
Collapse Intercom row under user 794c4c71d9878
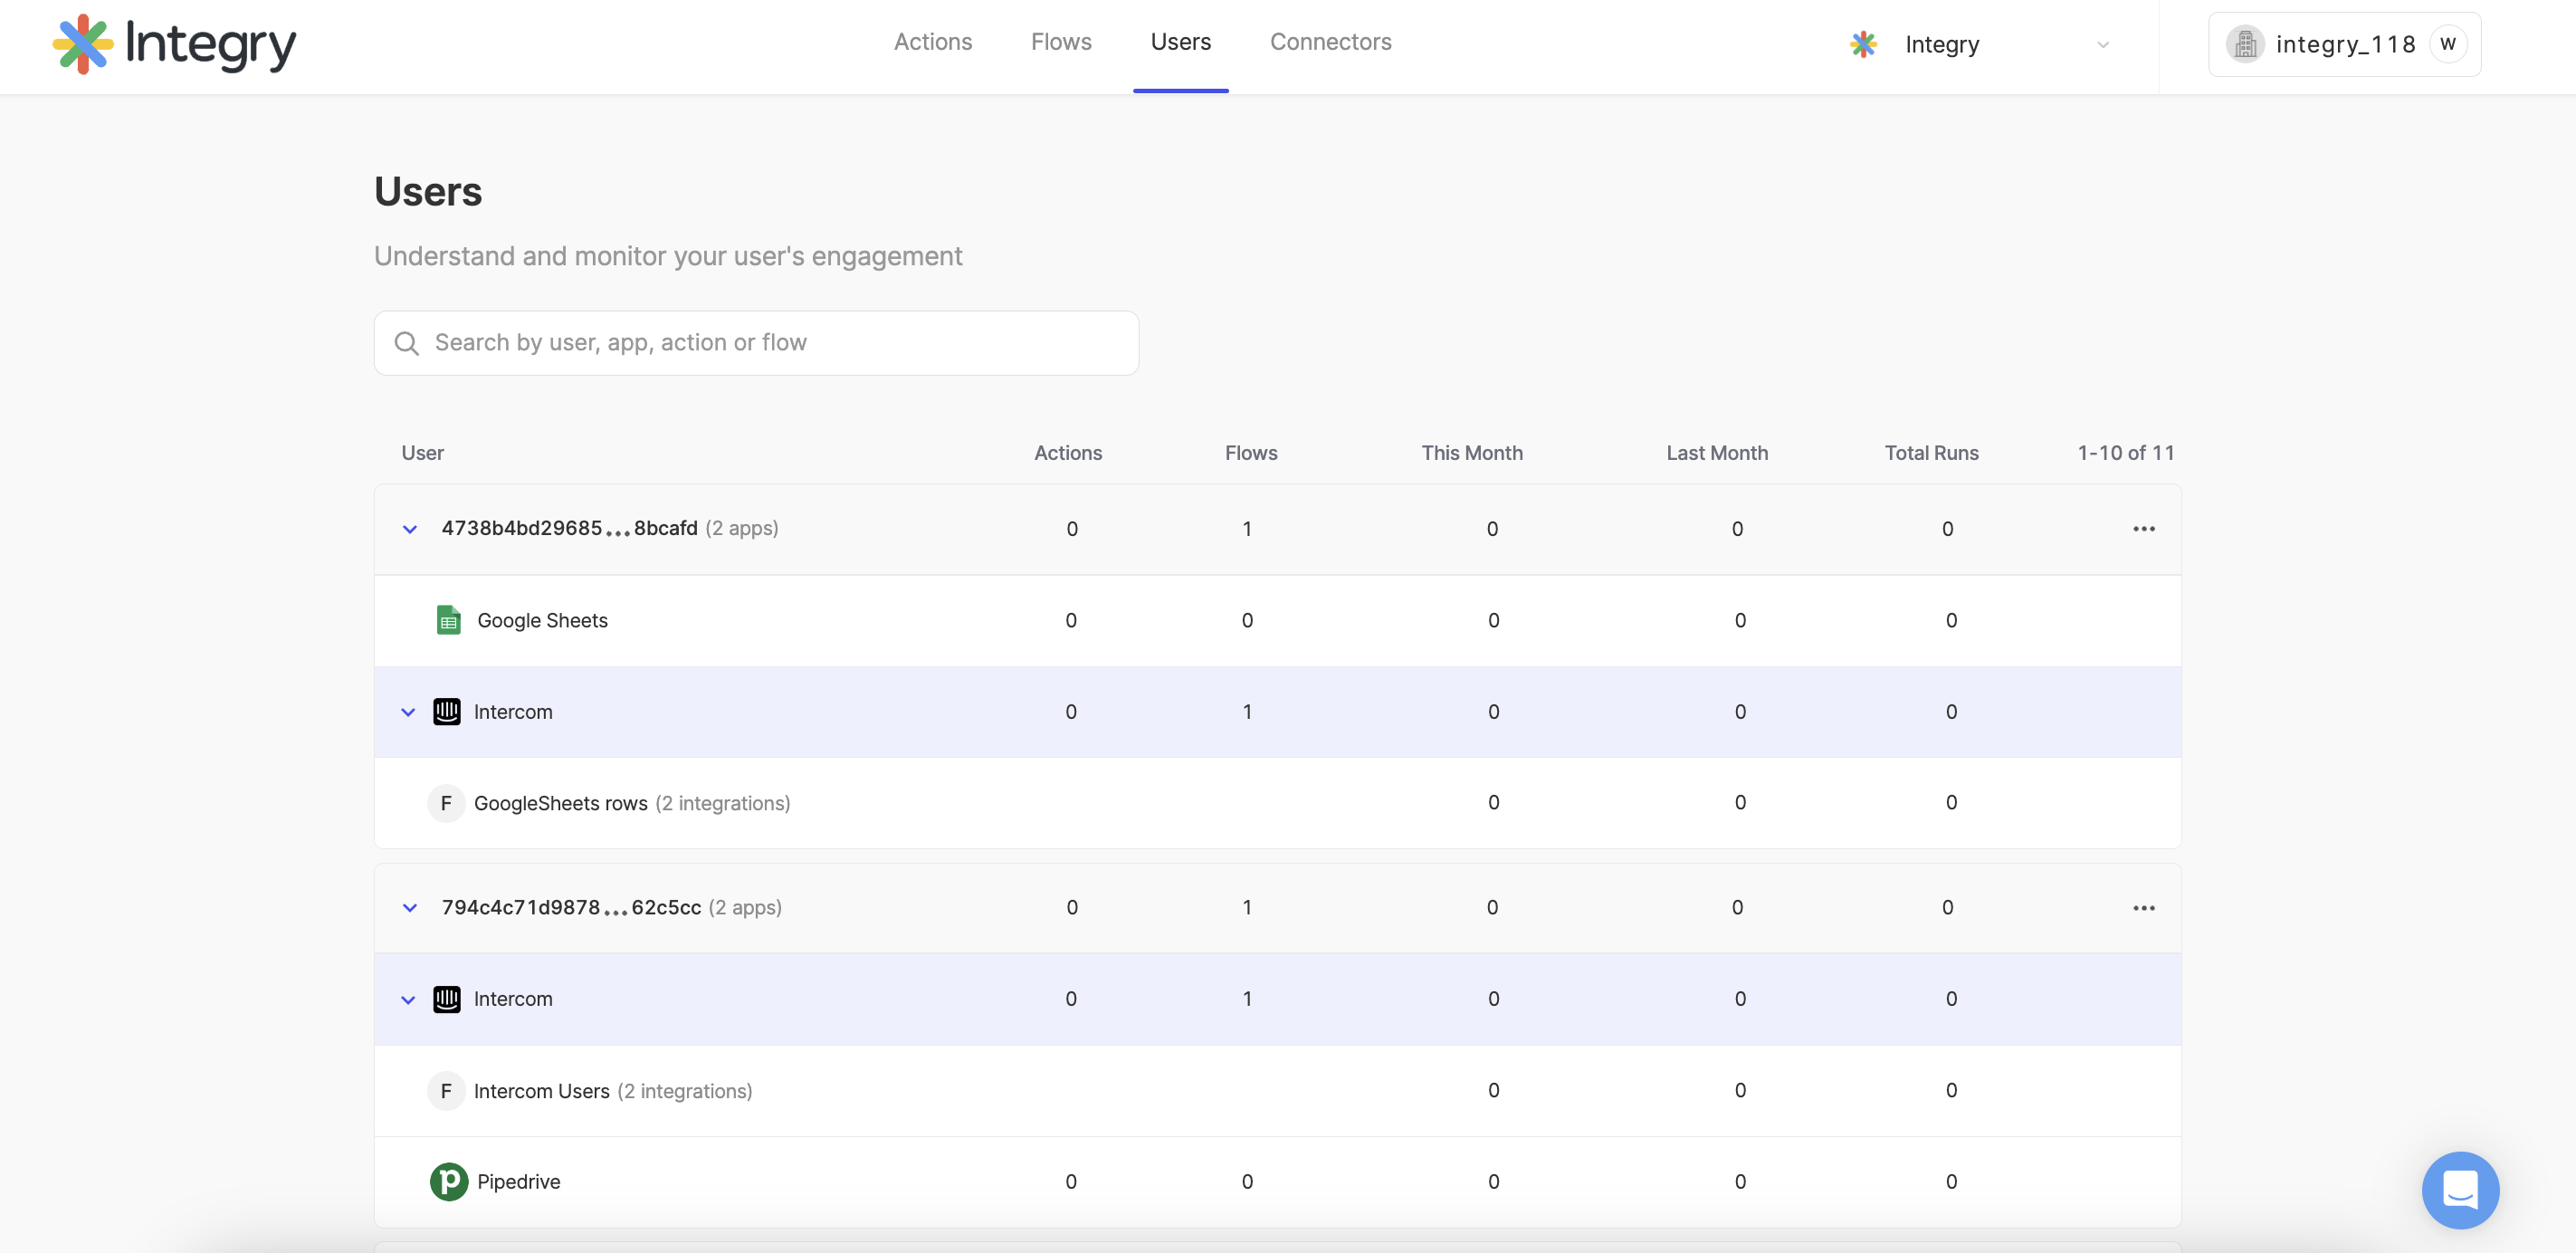408,999
